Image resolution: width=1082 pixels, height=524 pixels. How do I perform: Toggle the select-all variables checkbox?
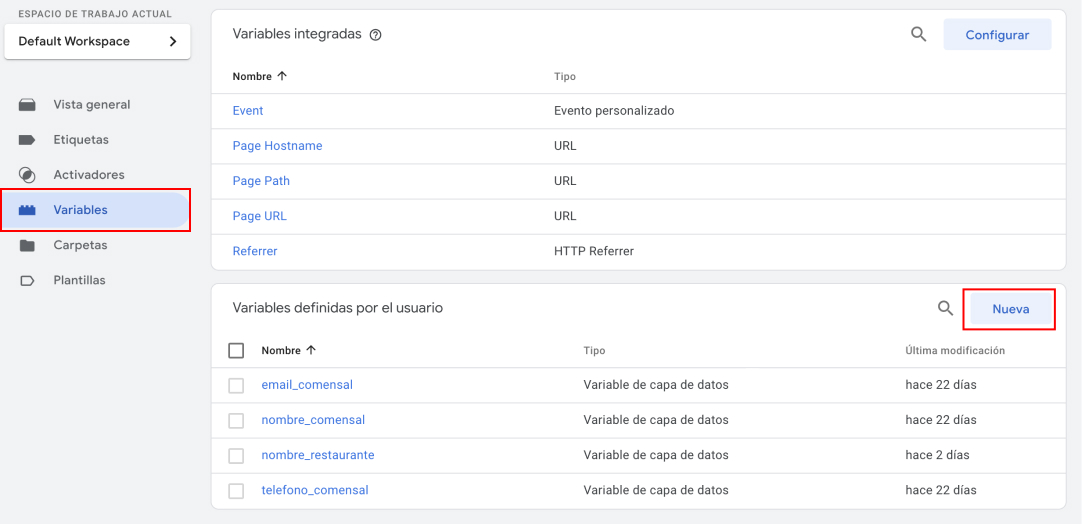pos(236,351)
